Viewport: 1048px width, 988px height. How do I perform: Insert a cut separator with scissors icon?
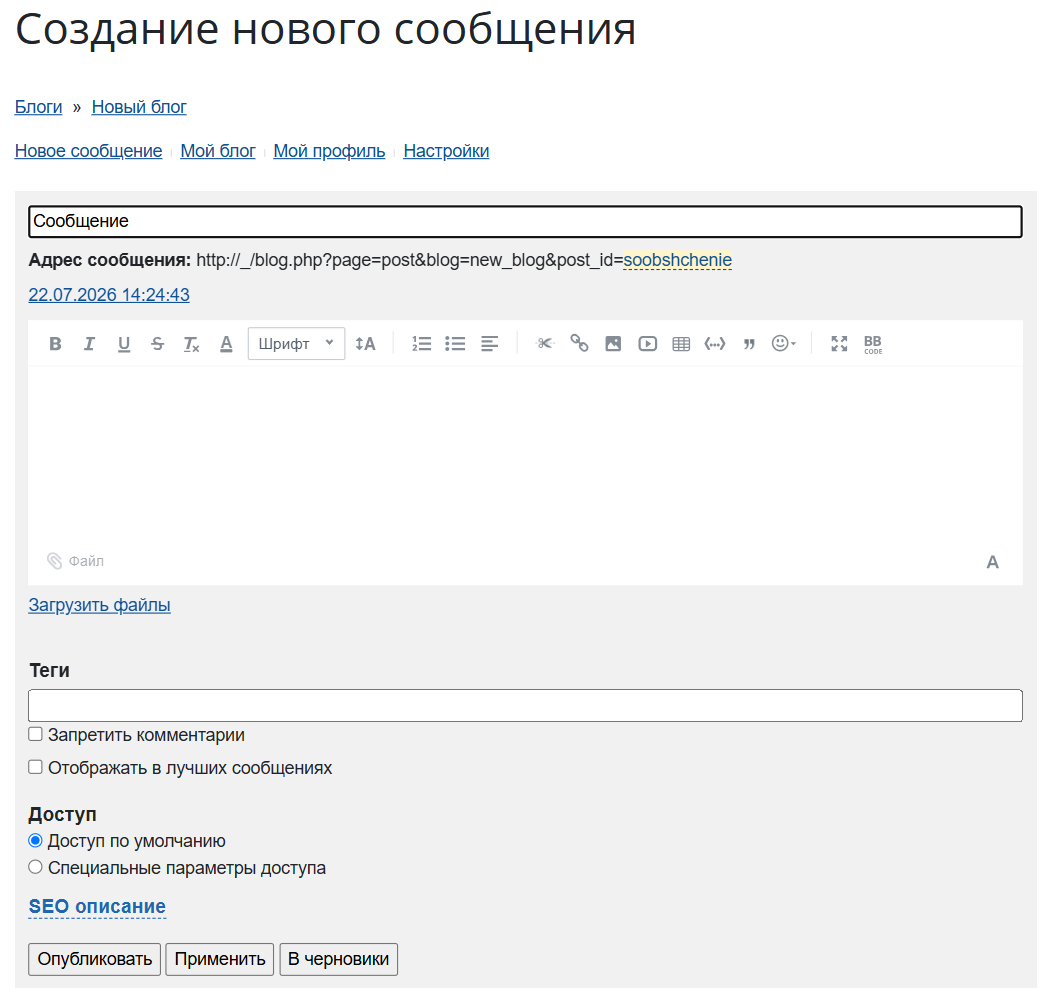click(x=545, y=344)
